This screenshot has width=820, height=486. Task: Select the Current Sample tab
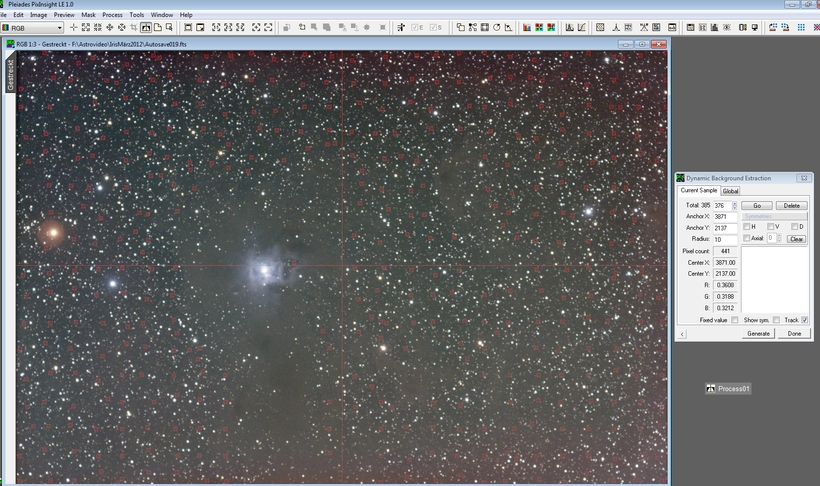point(699,190)
